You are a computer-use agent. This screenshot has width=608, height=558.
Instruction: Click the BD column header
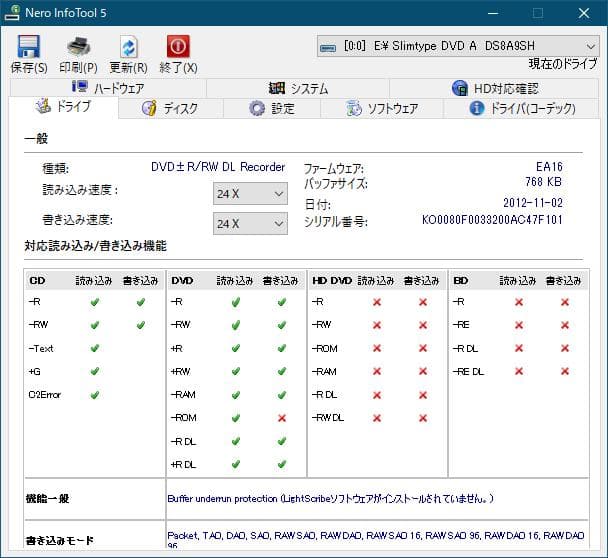click(461, 280)
